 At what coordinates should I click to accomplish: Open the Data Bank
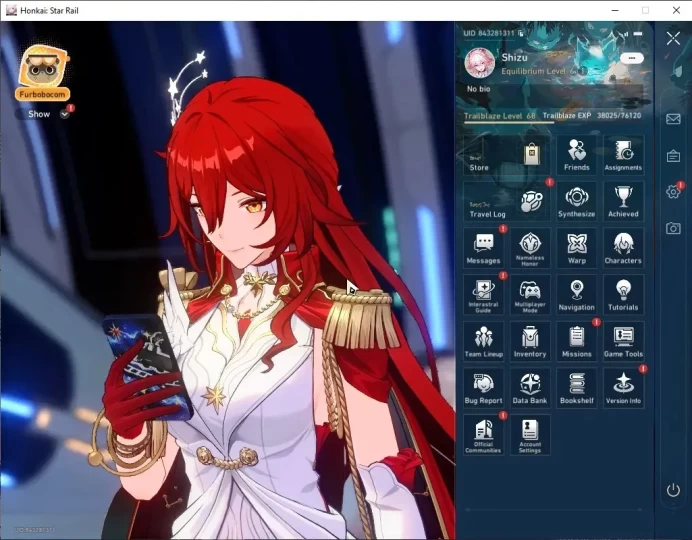click(530, 388)
